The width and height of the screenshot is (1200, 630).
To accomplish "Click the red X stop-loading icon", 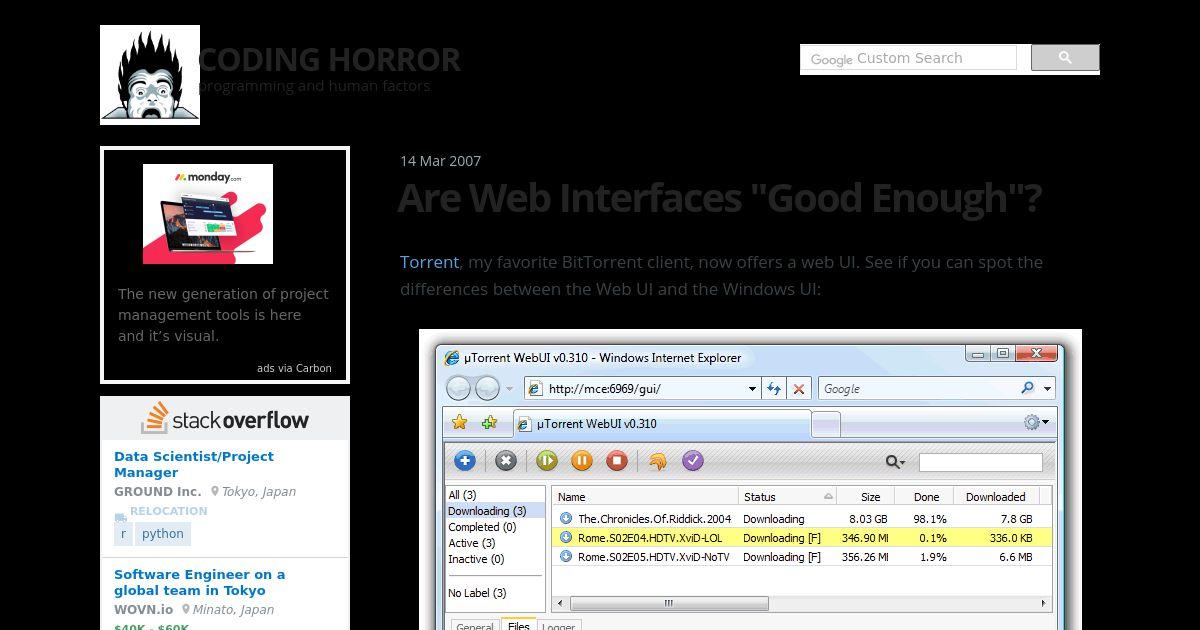I will click(798, 389).
